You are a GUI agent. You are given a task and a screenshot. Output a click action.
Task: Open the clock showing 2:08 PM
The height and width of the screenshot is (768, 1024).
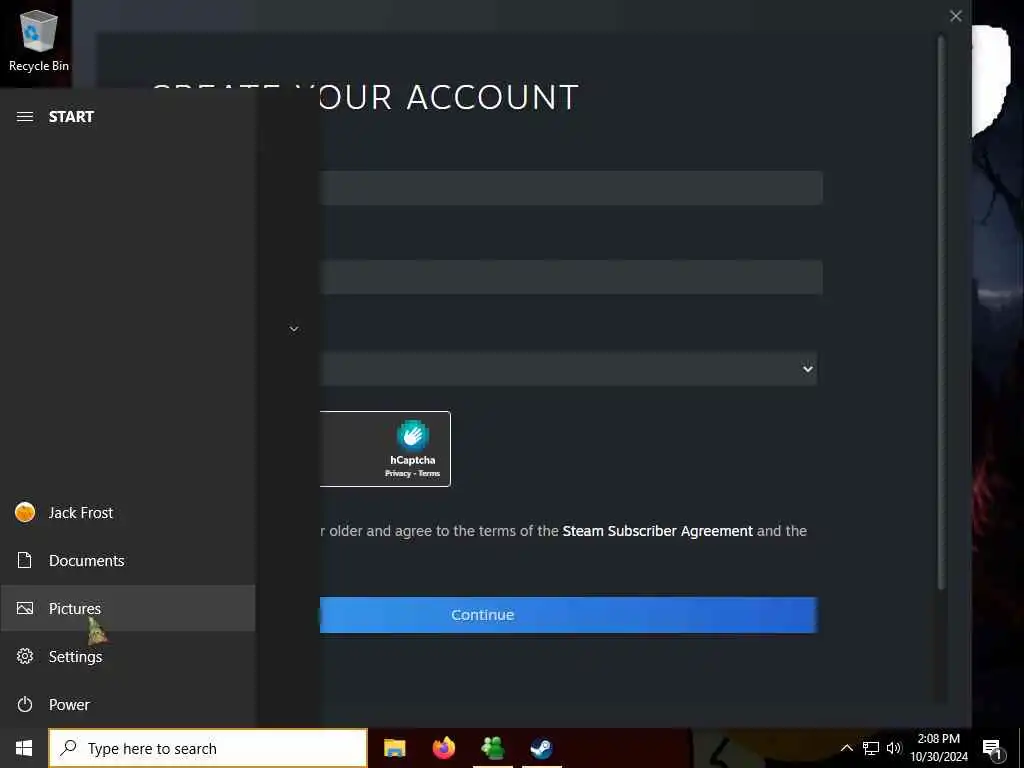tap(938, 748)
